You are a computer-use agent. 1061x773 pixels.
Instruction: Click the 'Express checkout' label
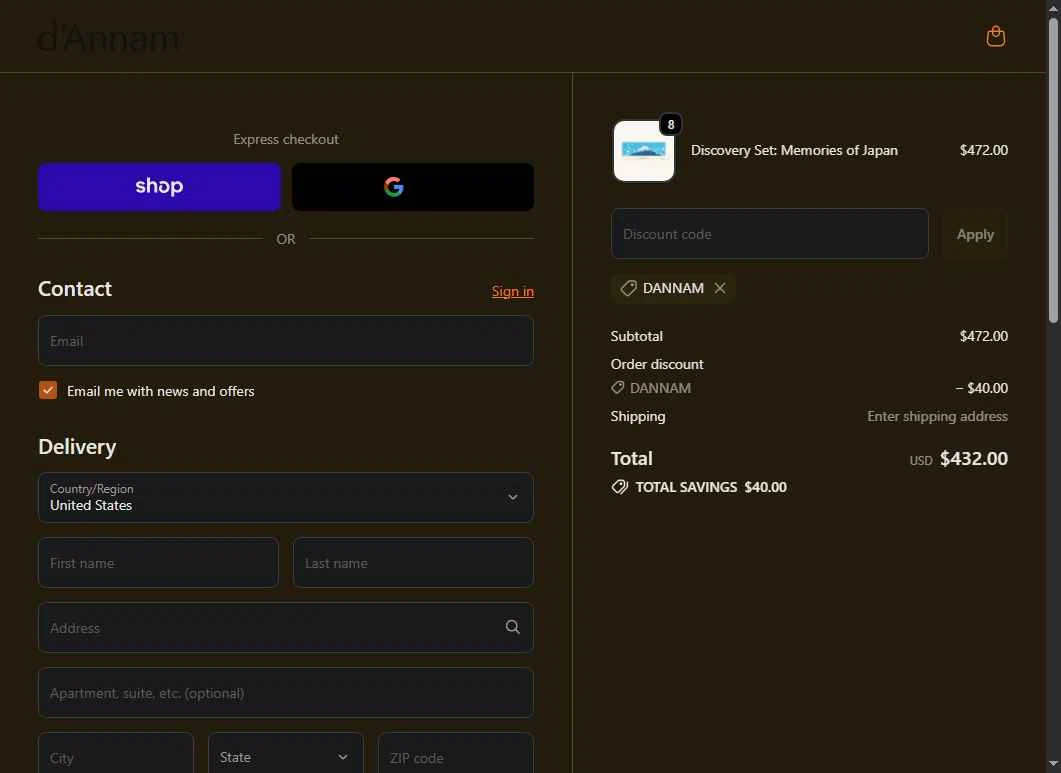click(x=286, y=139)
